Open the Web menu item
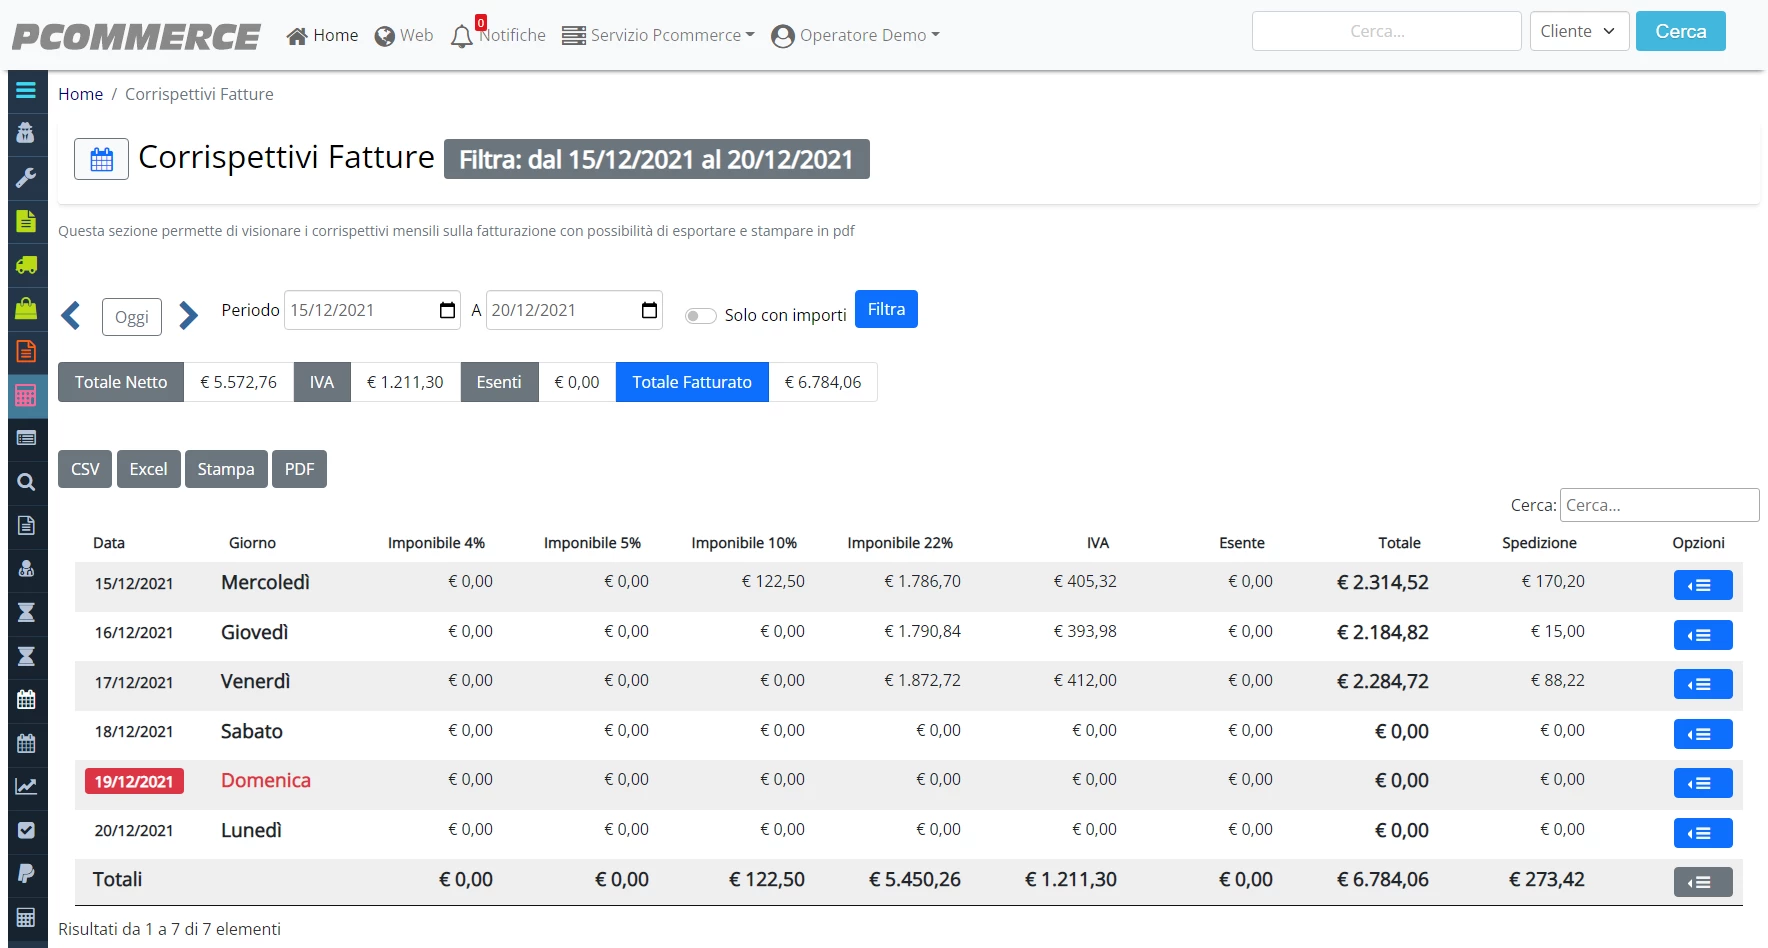 pyautogui.click(x=404, y=35)
